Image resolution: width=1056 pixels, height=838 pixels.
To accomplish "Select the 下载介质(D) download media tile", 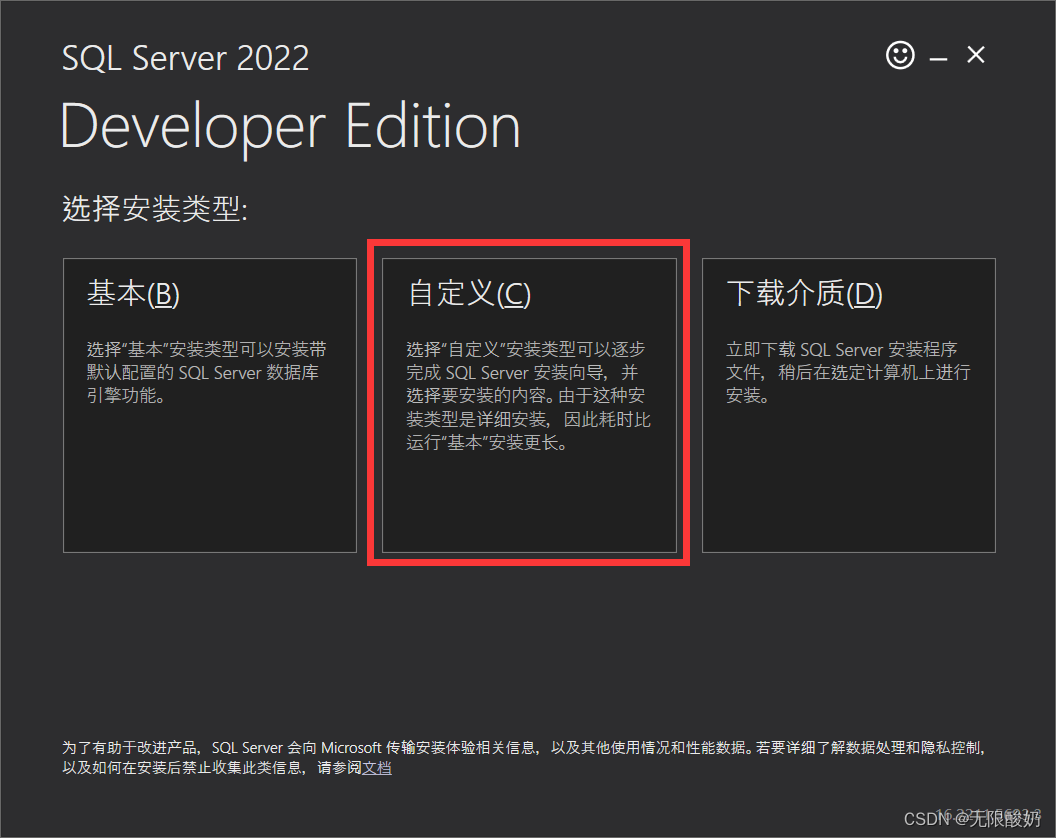I will [848, 405].
